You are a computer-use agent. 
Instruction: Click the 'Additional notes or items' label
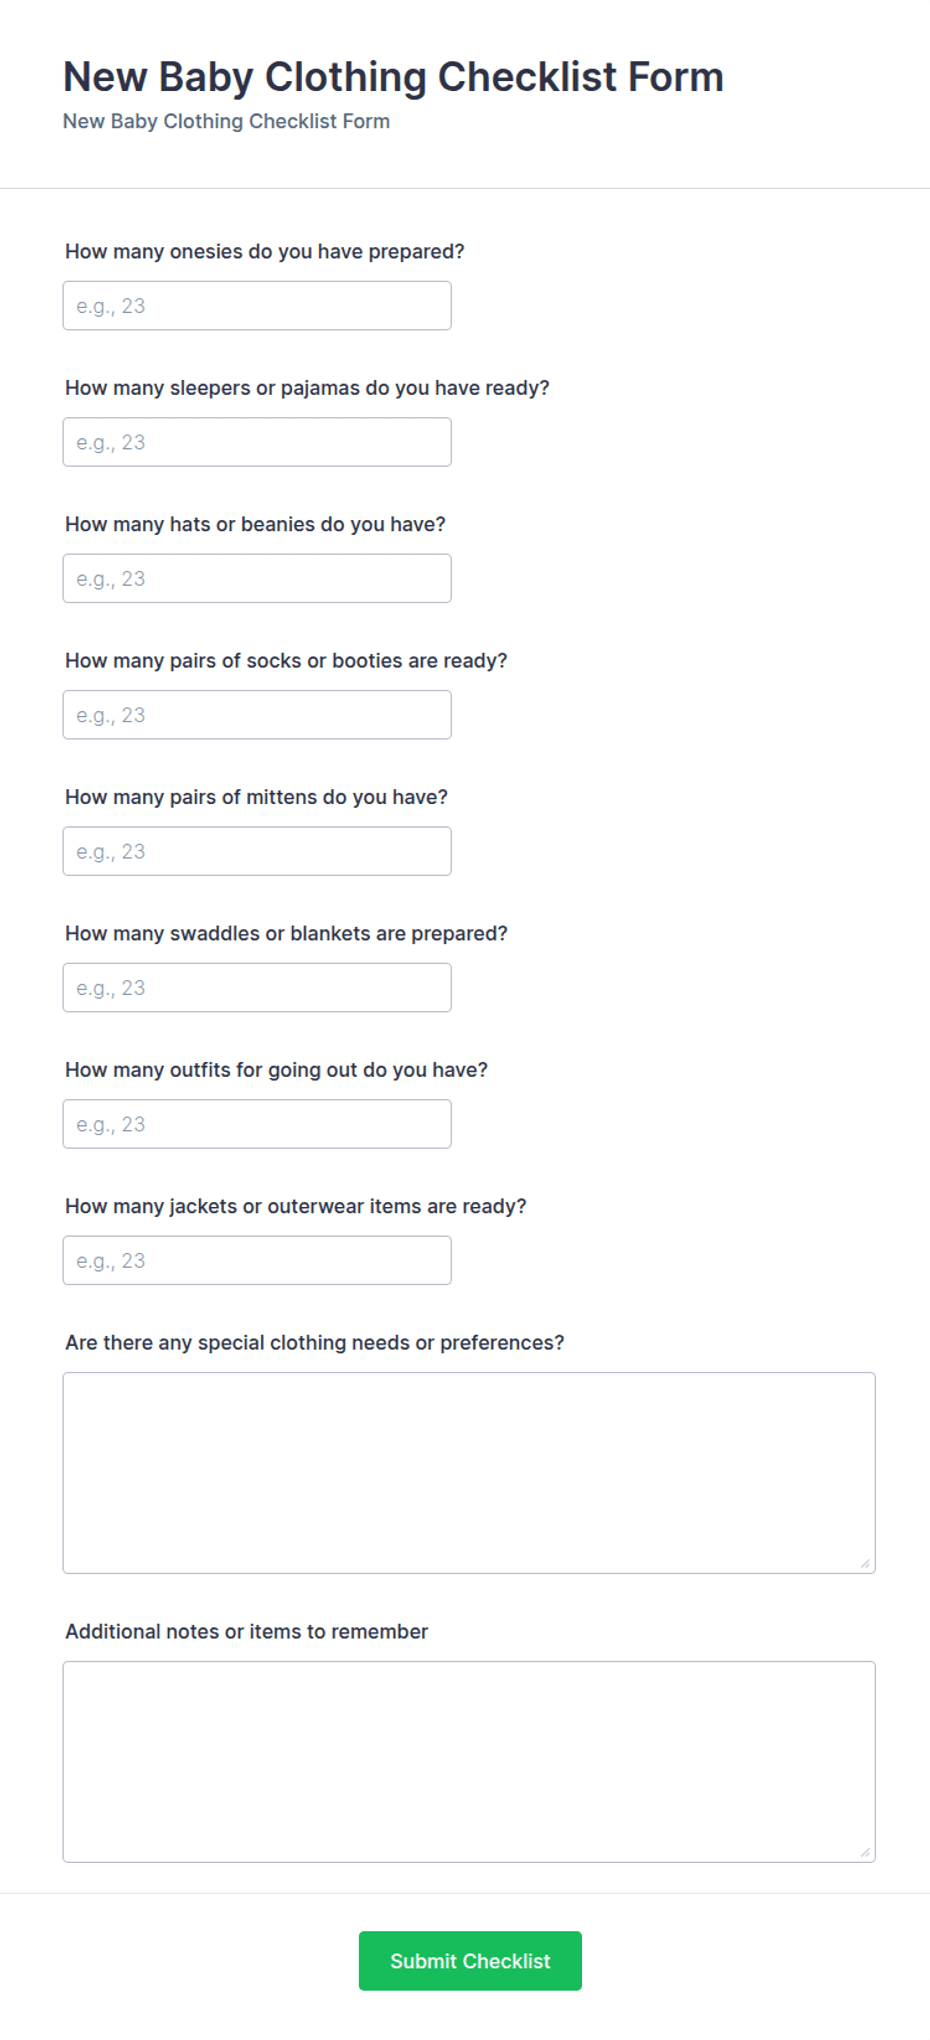tap(246, 1631)
